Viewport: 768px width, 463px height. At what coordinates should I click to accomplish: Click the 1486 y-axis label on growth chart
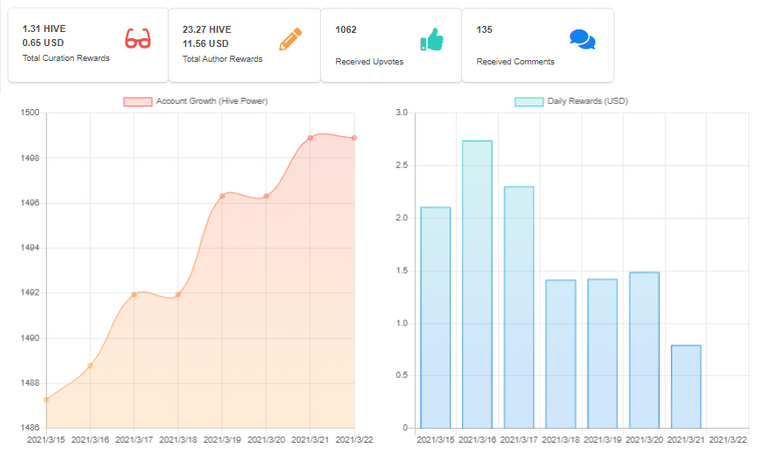click(x=30, y=427)
